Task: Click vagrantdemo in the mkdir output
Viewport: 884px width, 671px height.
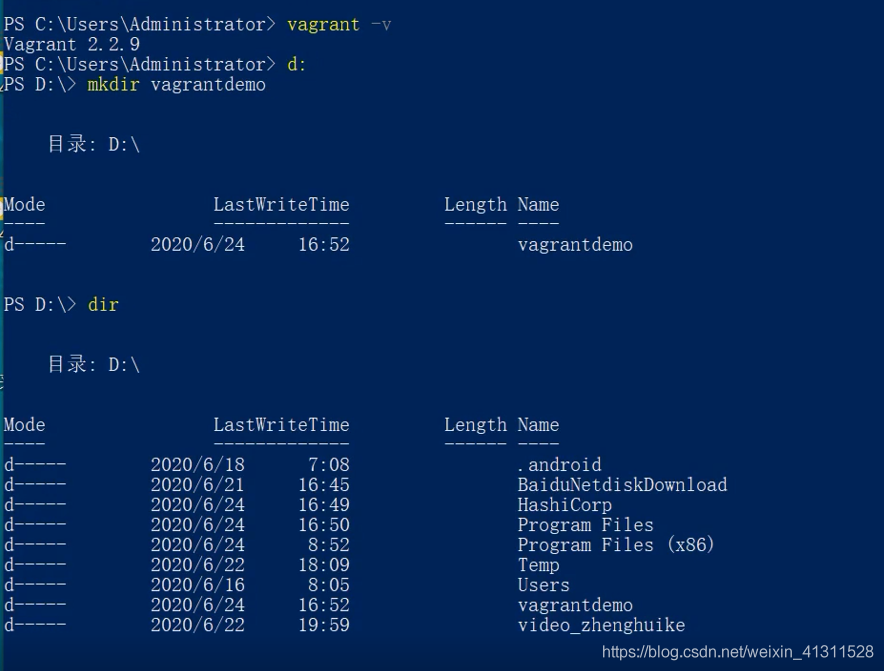Action: pyautogui.click(x=575, y=245)
